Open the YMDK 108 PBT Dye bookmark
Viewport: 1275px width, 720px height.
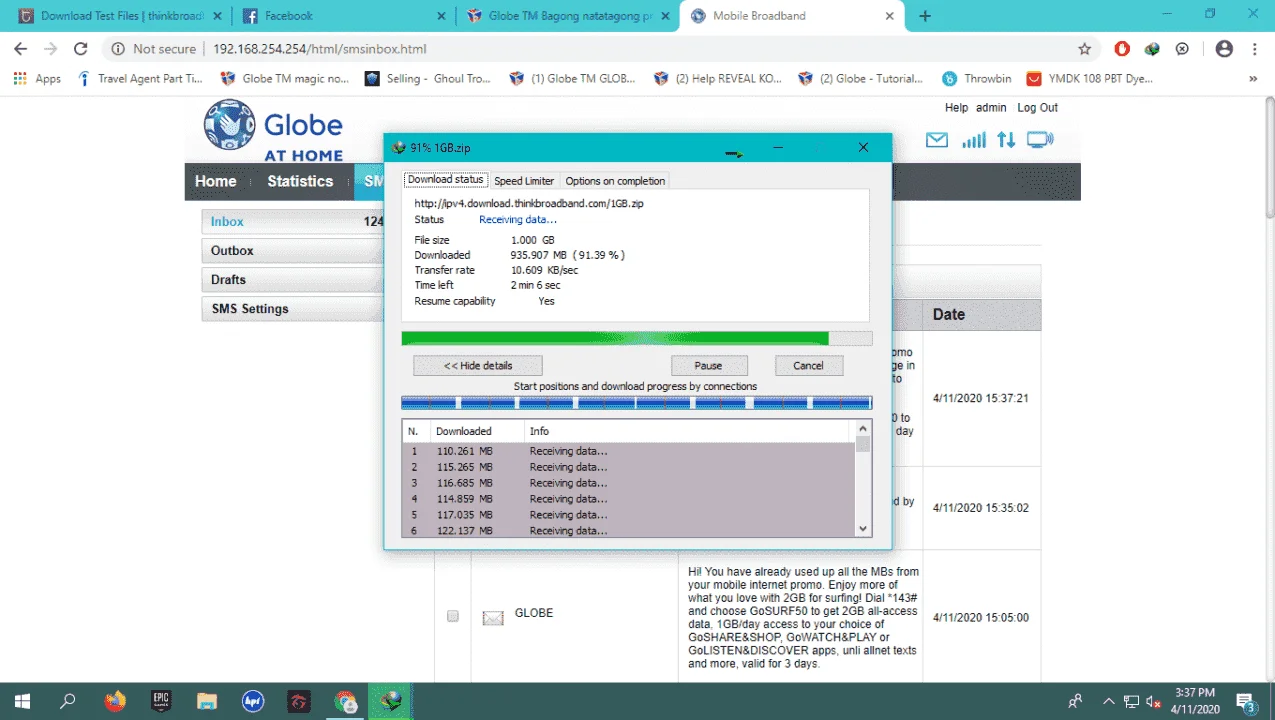click(1090, 78)
